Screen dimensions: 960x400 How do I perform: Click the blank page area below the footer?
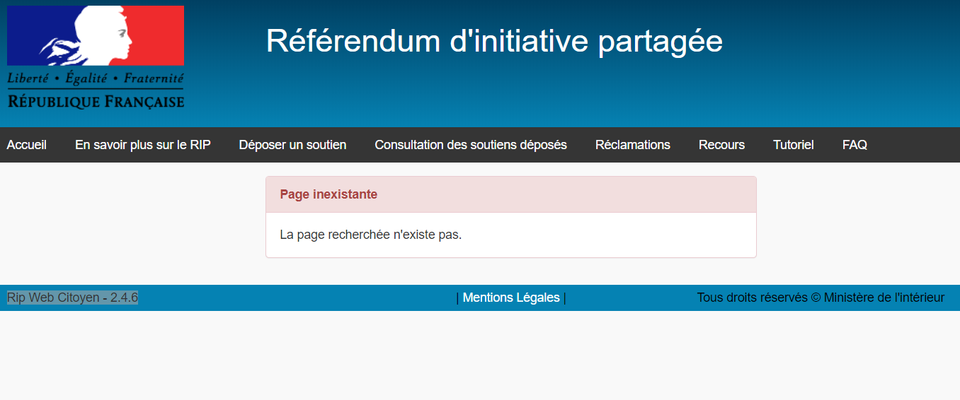480,360
